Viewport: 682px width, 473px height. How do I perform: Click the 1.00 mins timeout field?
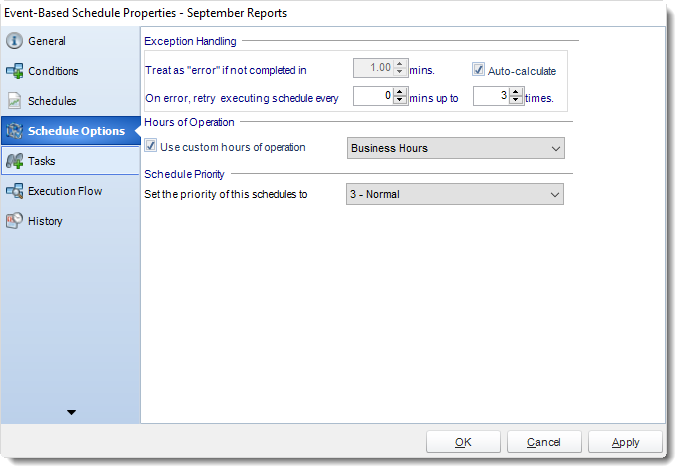pos(374,68)
